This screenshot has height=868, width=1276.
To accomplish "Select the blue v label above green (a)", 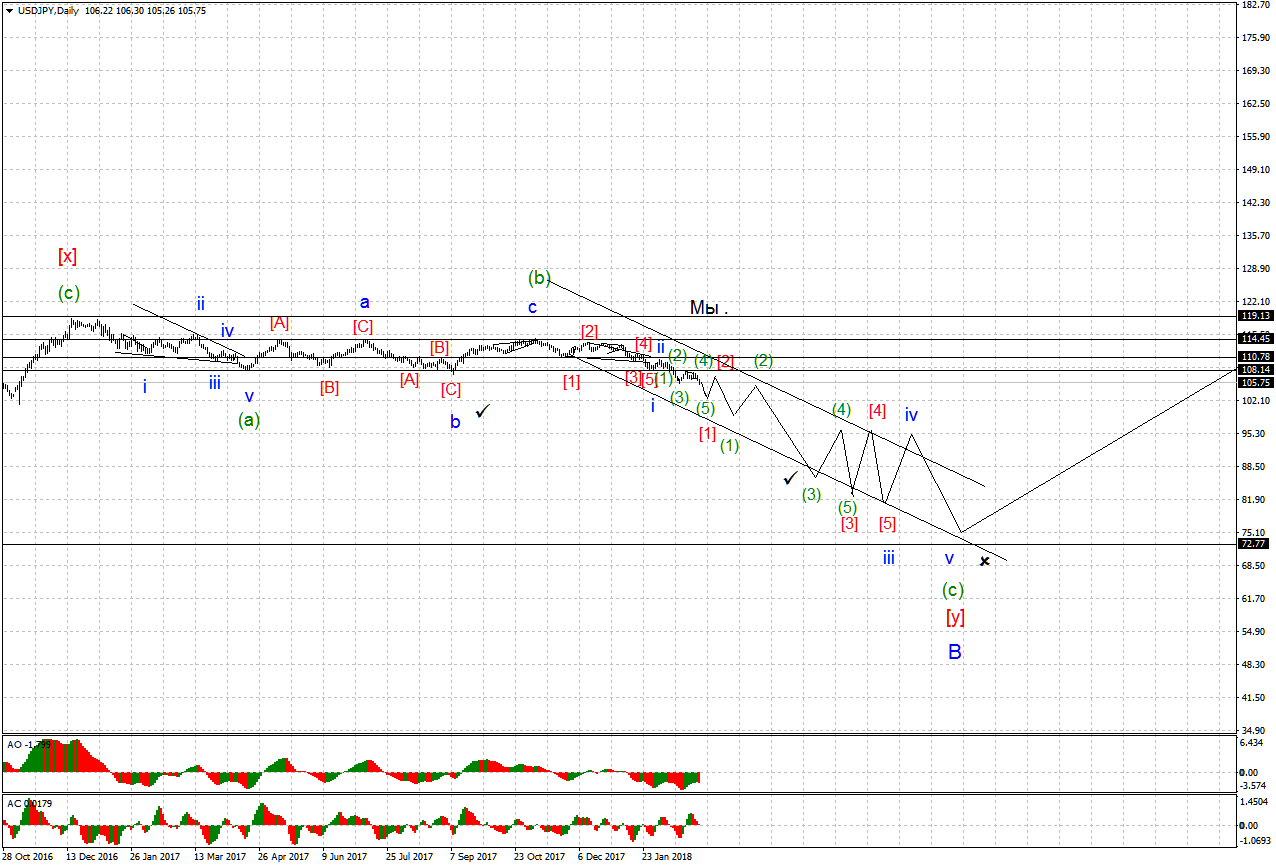I will pos(249,396).
